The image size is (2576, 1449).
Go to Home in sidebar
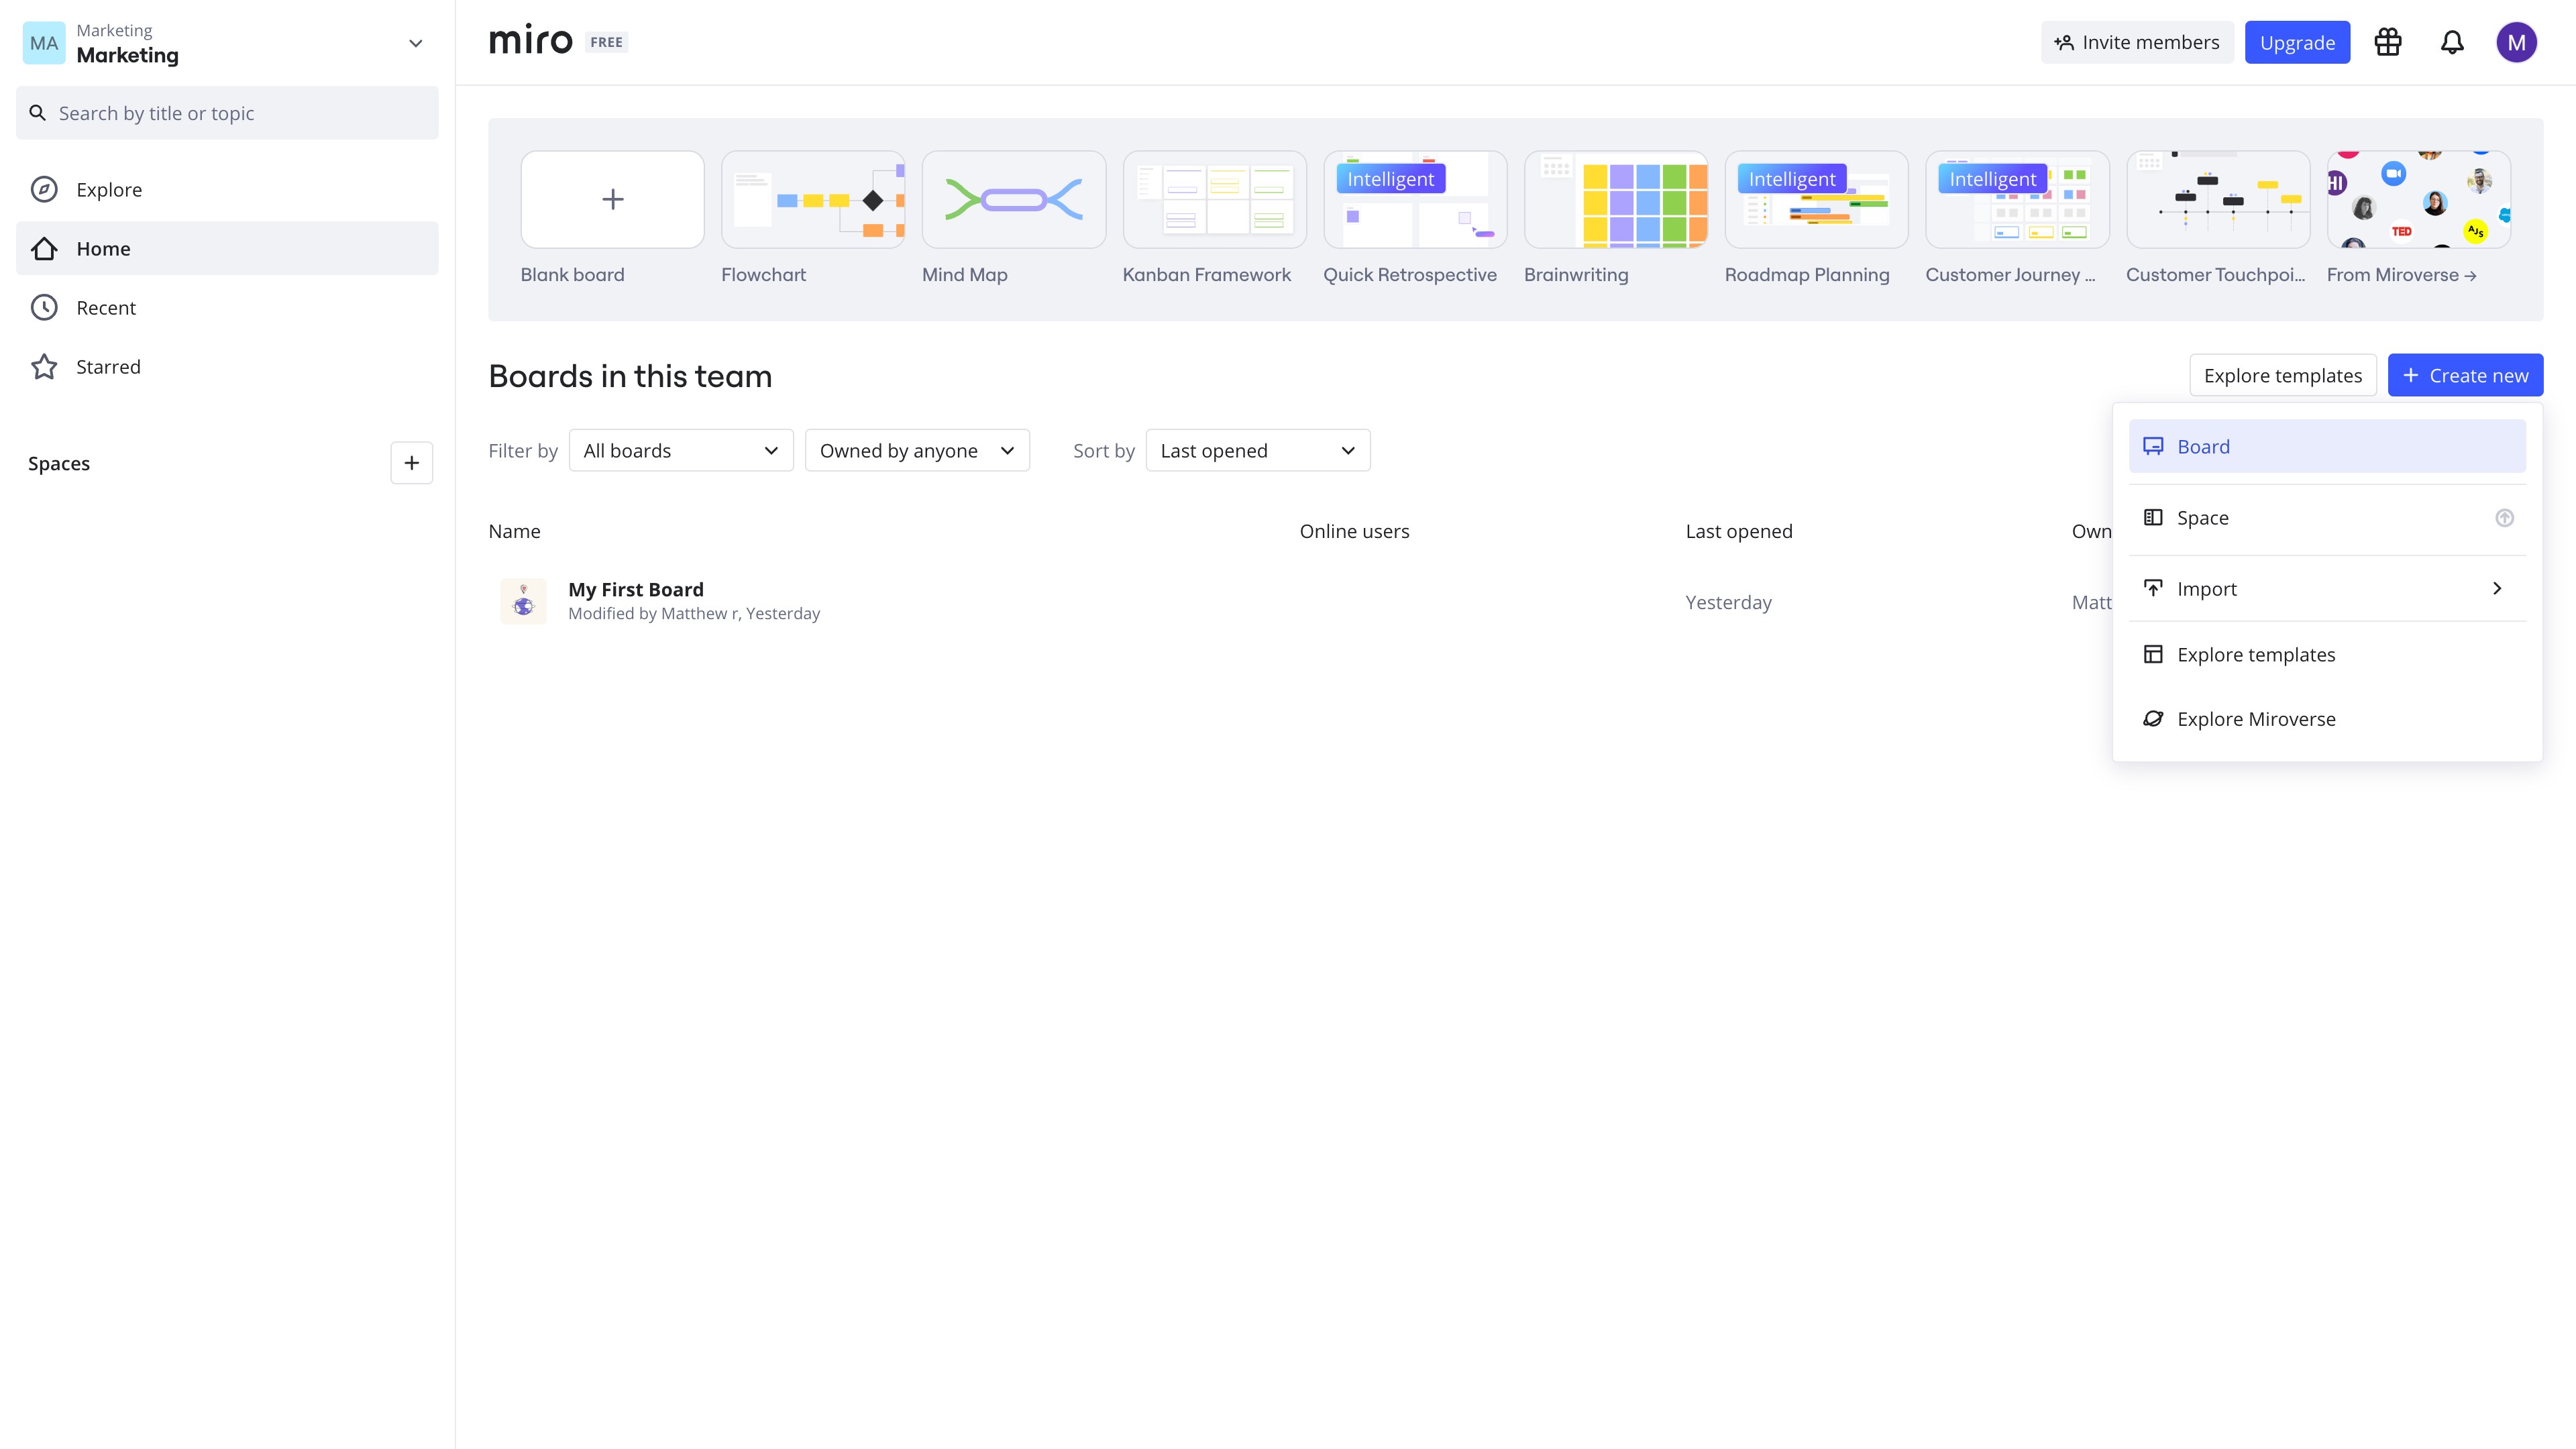click(x=227, y=248)
